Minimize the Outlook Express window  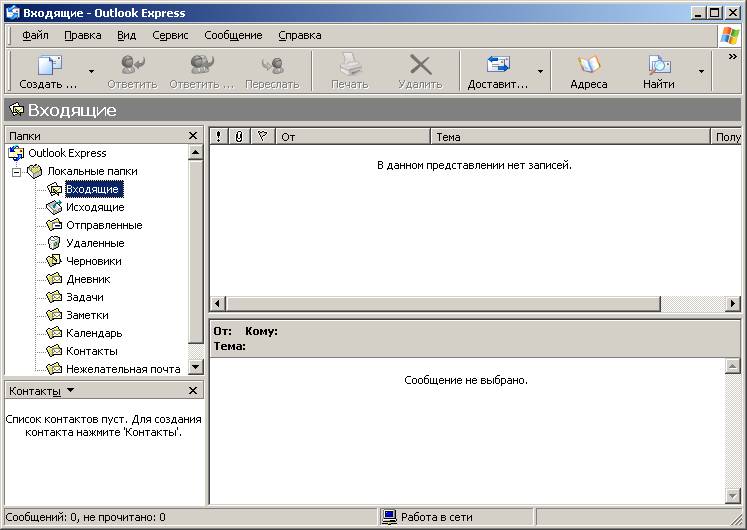coord(698,13)
